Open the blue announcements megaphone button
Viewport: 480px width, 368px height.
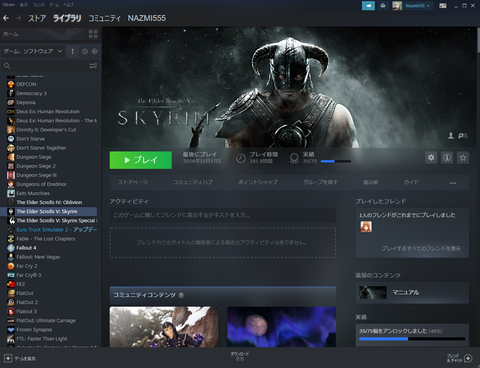pos(368,6)
